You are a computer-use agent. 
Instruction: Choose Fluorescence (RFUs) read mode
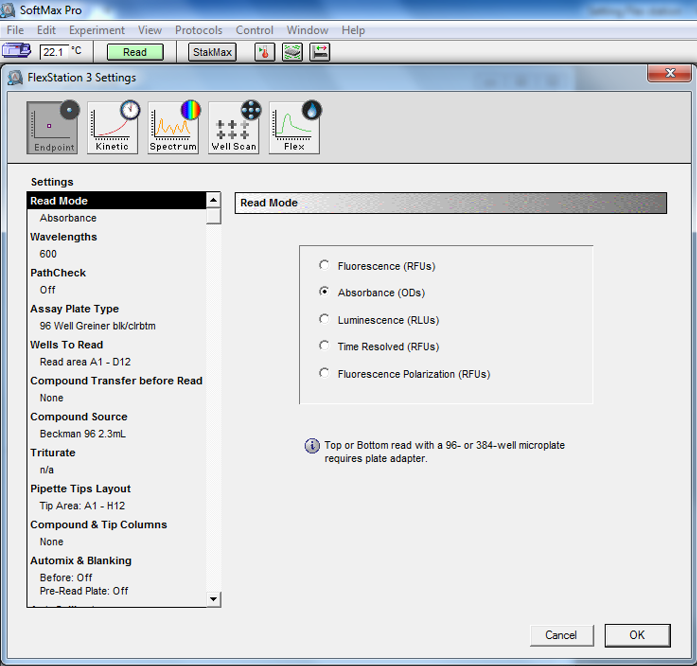point(324,265)
